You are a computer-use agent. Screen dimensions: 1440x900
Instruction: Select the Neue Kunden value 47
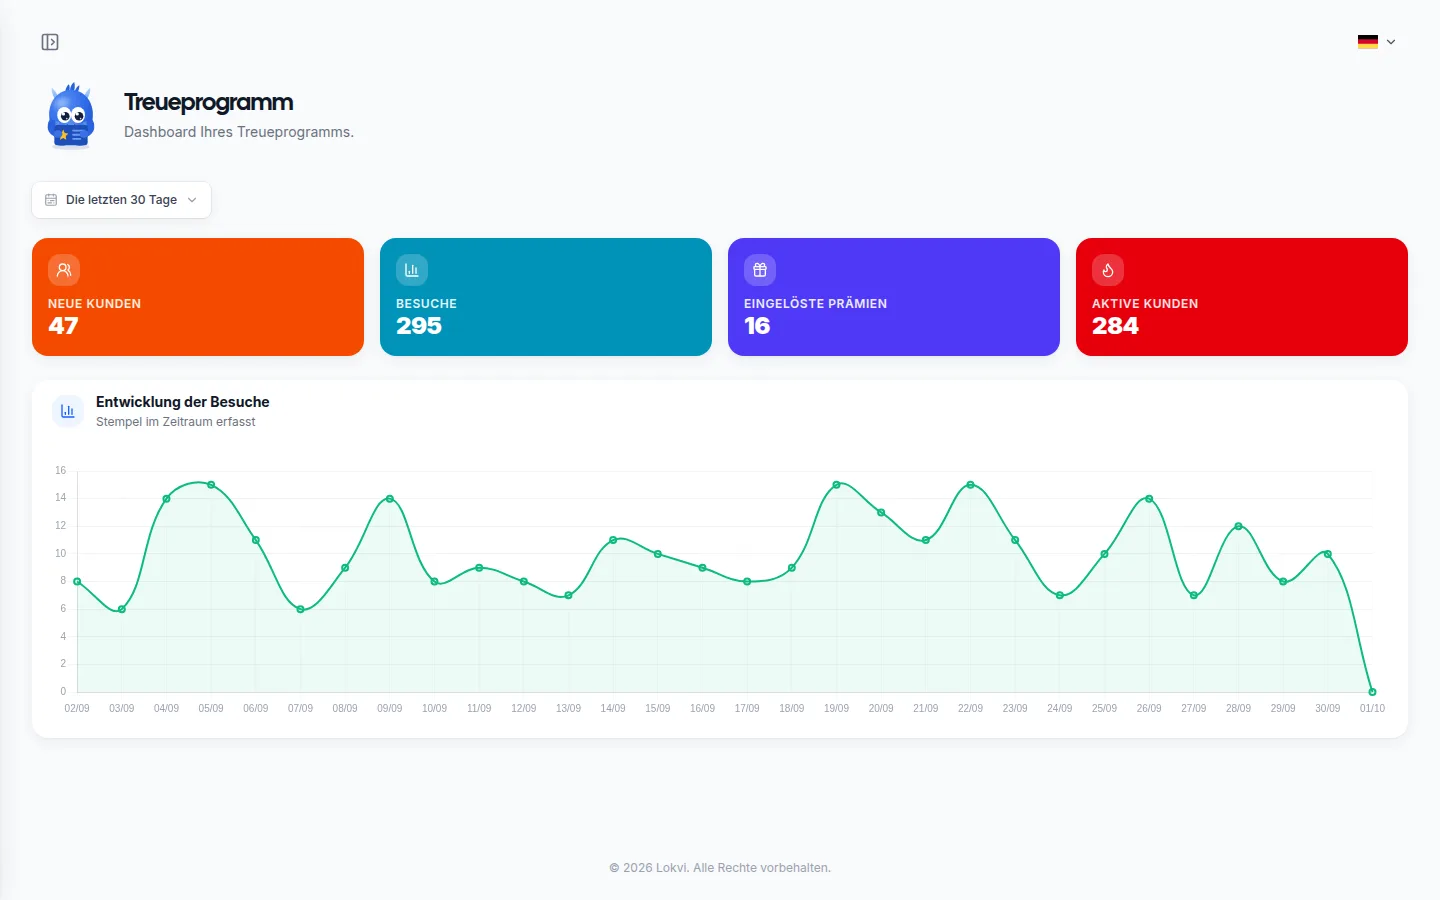click(x=63, y=326)
